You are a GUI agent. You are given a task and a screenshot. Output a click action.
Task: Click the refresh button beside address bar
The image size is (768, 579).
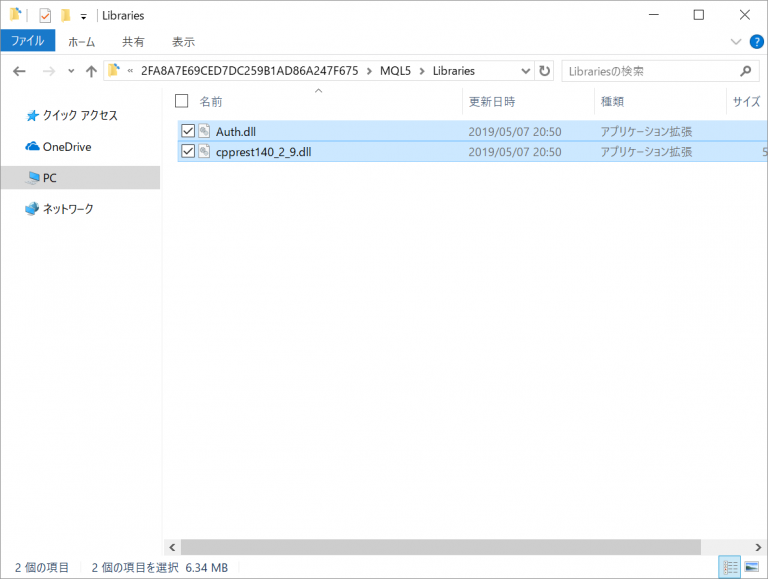tap(544, 71)
